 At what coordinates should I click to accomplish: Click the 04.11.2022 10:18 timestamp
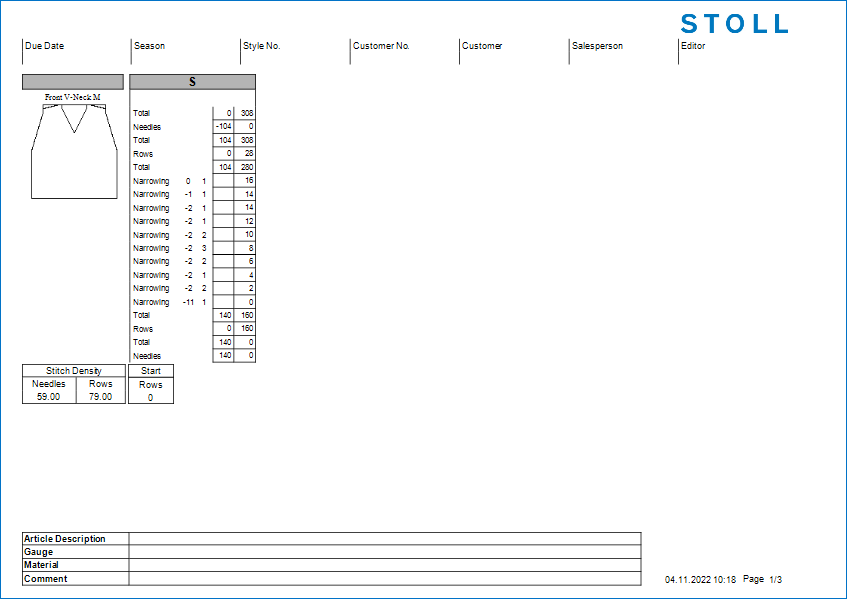click(x=700, y=580)
